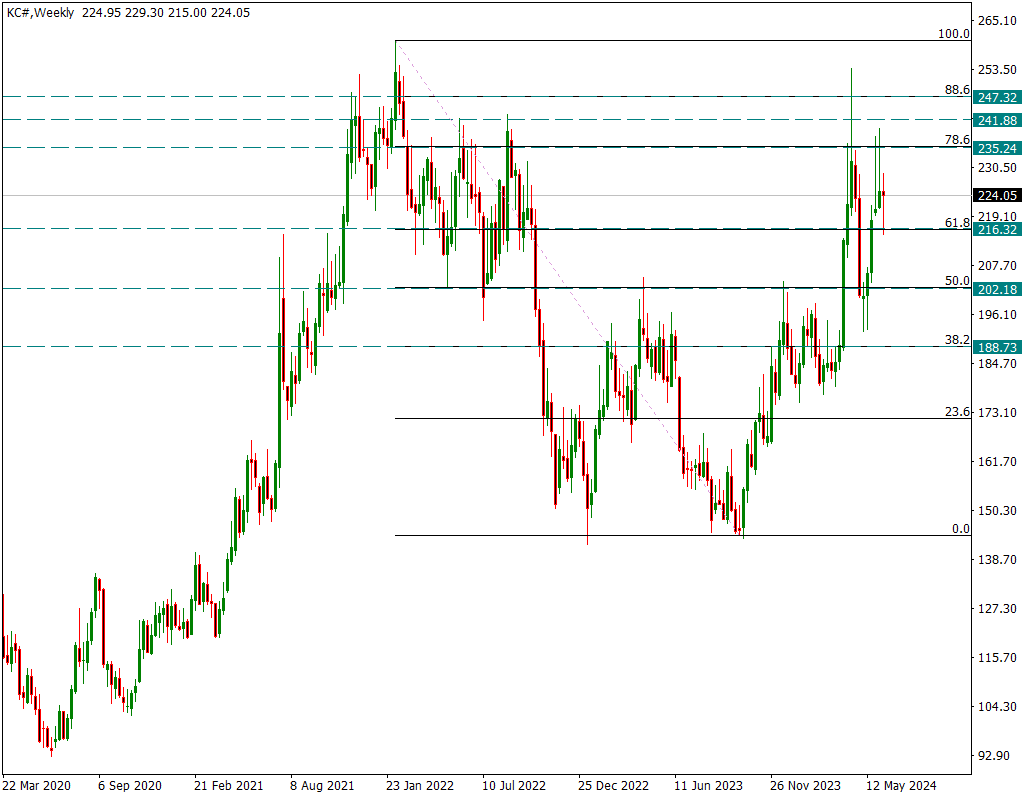The image size is (1028, 798).
Task: Select the Fibonacci 100.0 level label
Action: click(954, 34)
